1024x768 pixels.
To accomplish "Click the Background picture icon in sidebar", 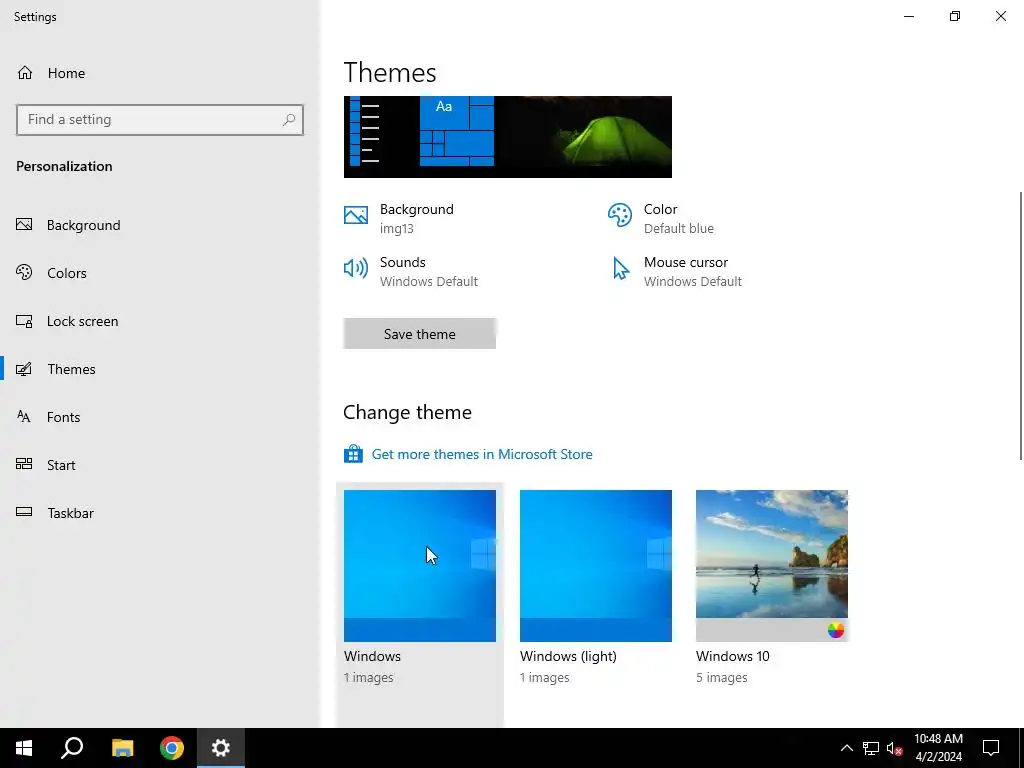I will [x=24, y=225].
